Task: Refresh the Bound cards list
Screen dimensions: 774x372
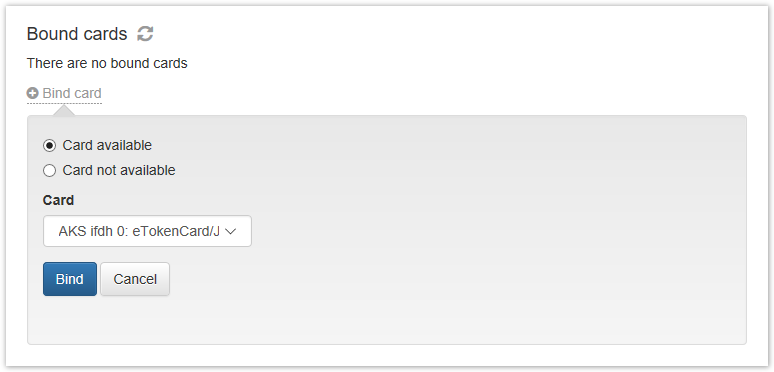Action: 145,34
